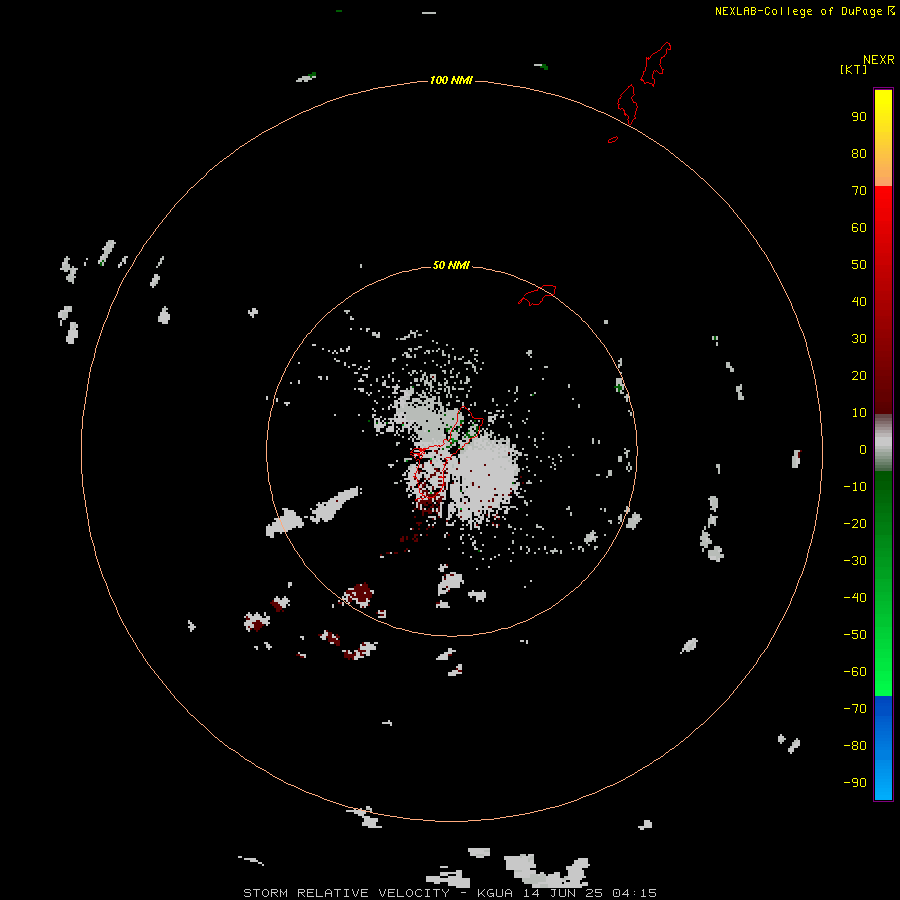Click the 'KGUA' radar station identifier
Image resolution: width=900 pixels, height=900 pixels.
pos(495,893)
